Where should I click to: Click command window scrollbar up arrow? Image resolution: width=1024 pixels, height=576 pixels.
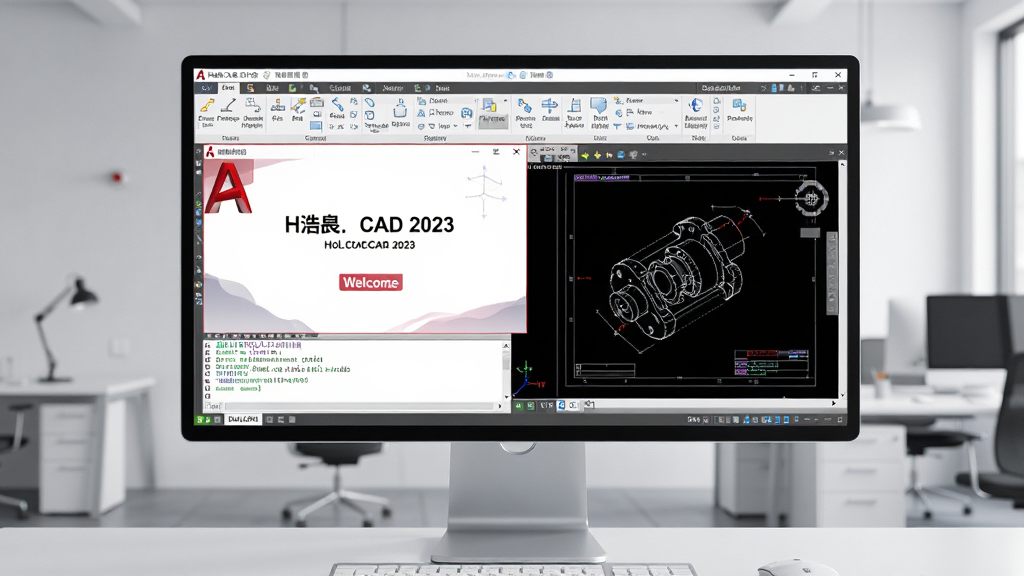point(505,345)
